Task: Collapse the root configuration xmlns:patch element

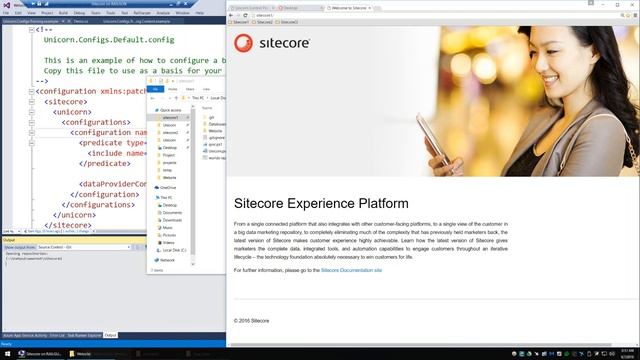Action: (x=32, y=91)
